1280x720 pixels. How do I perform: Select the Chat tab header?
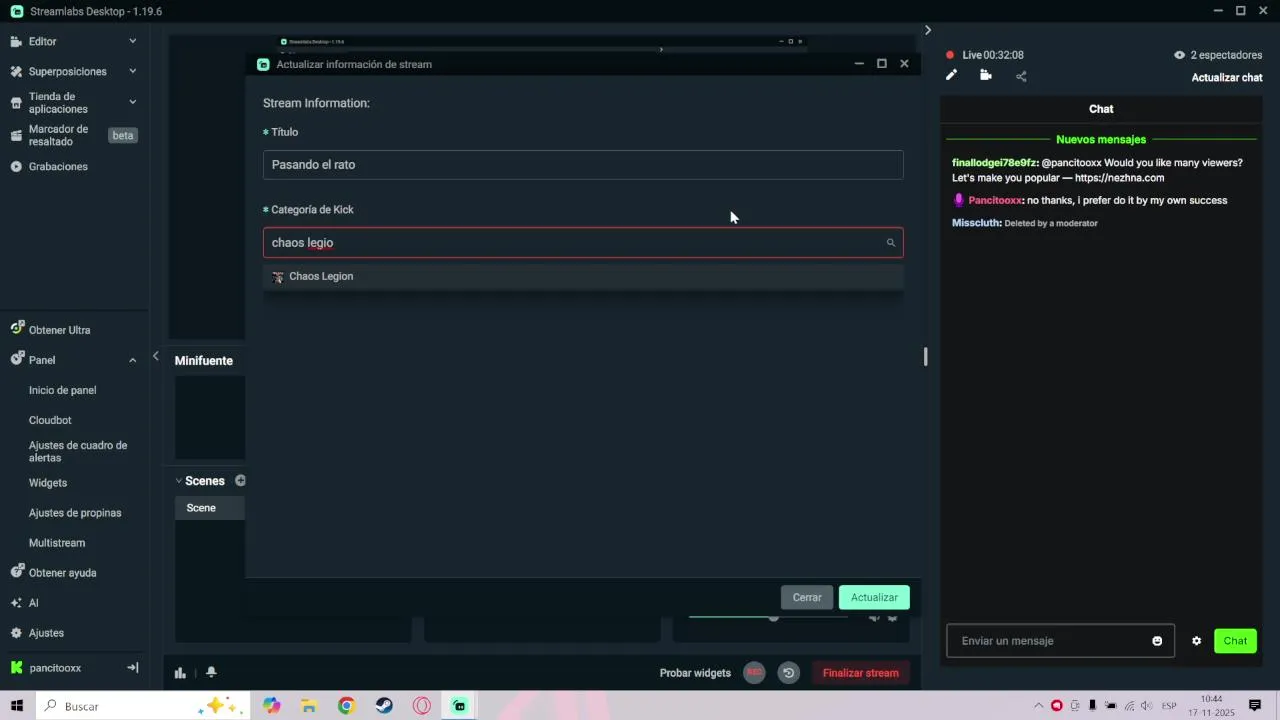[1101, 109]
